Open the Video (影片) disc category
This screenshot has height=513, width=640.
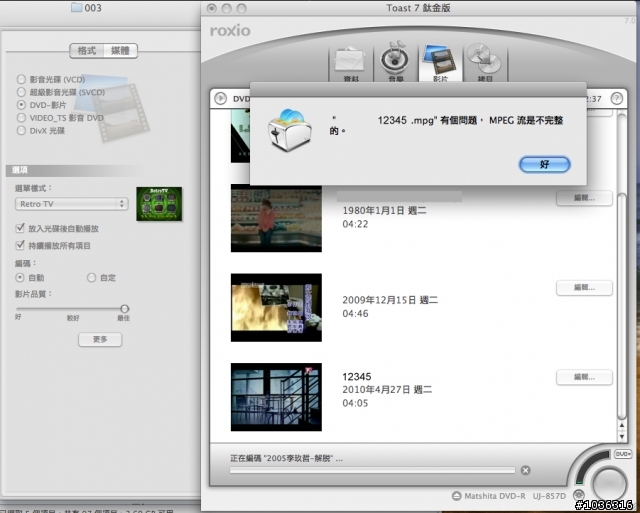coord(440,62)
